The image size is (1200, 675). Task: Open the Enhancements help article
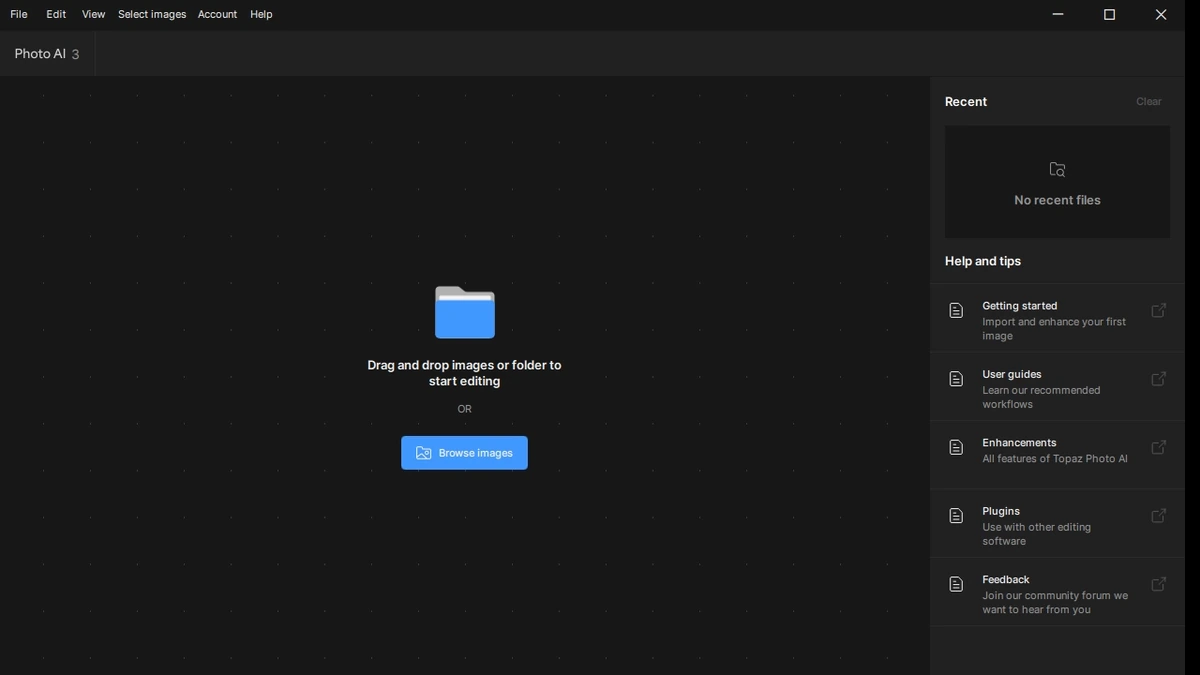1057,455
